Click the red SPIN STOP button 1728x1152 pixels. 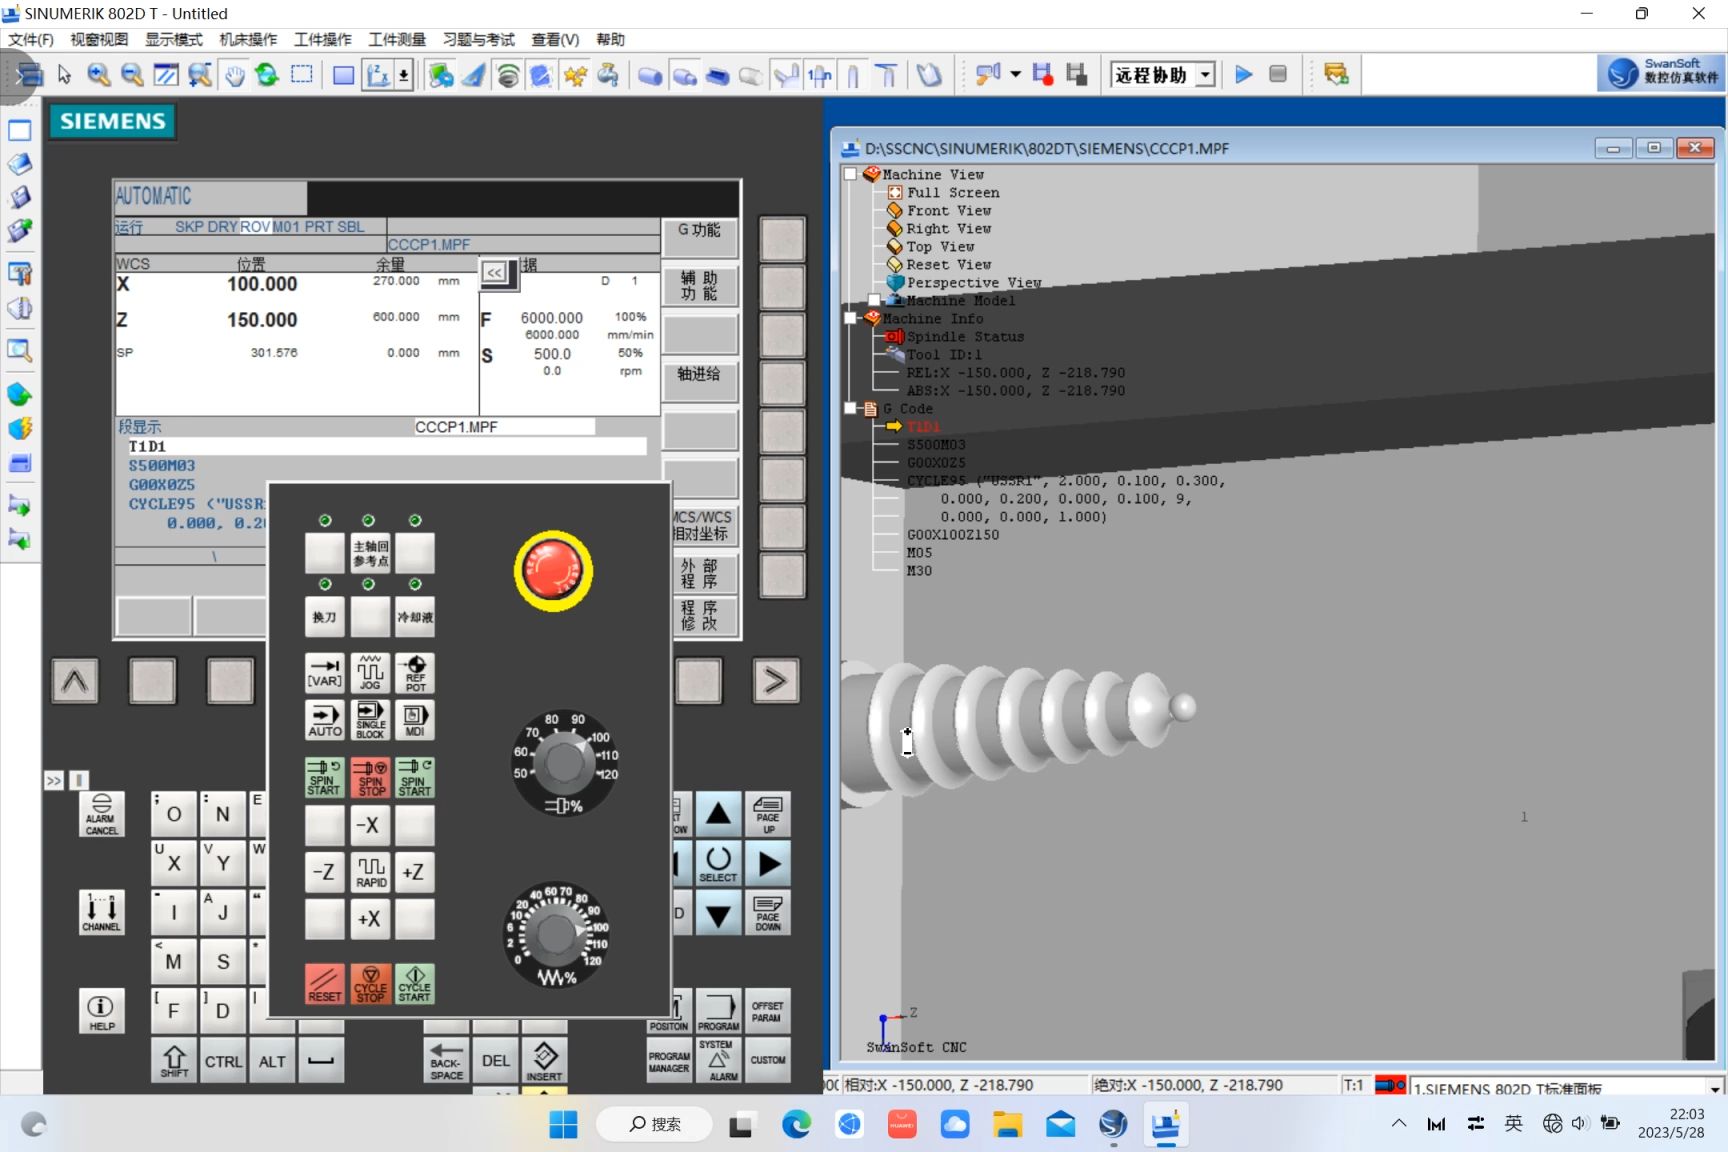[x=370, y=778]
